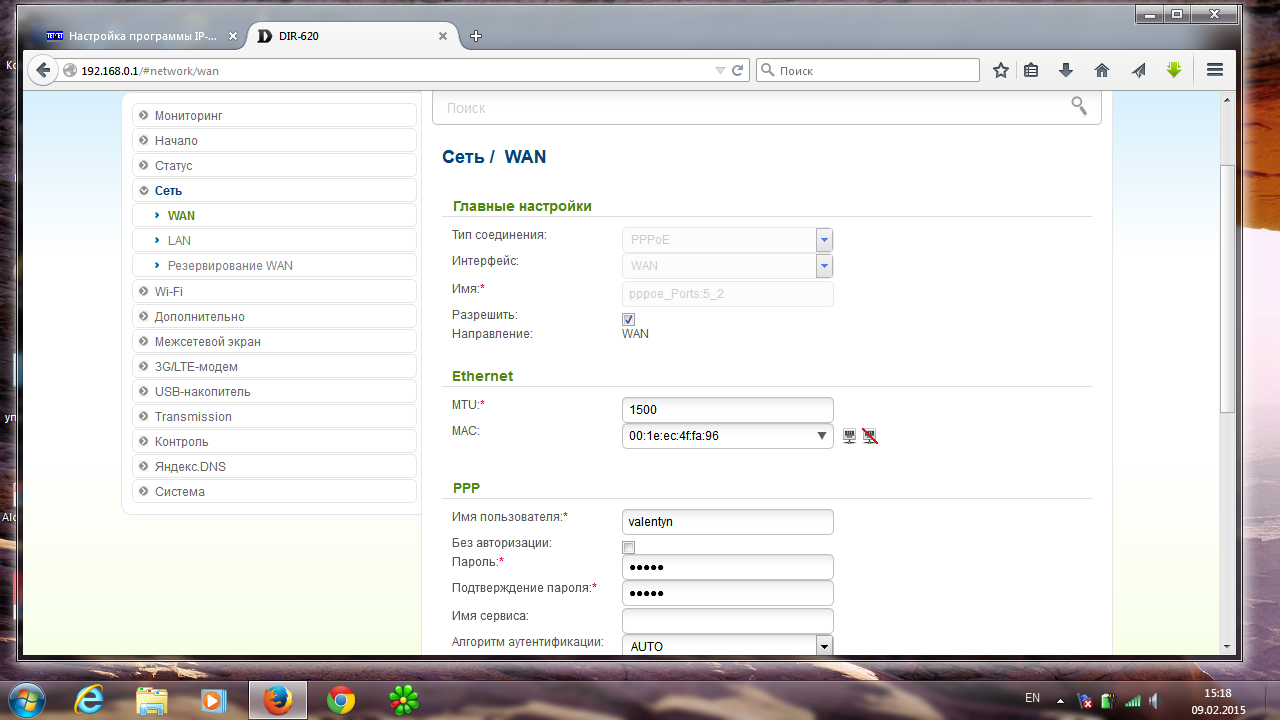Click the Firefox 'Поиск' search field
This screenshot has width=1280, height=720.
[868, 70]
